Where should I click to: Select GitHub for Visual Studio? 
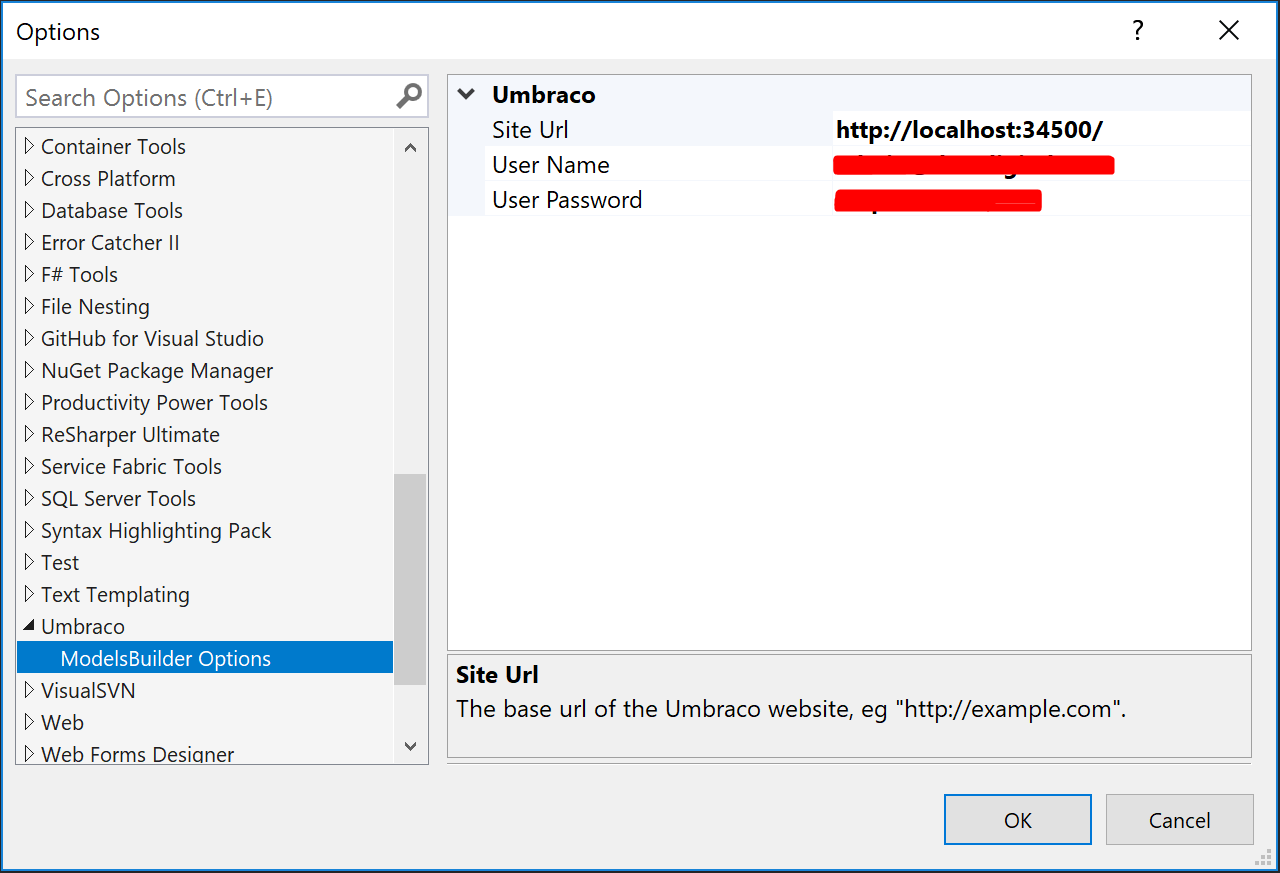point(152,338)
